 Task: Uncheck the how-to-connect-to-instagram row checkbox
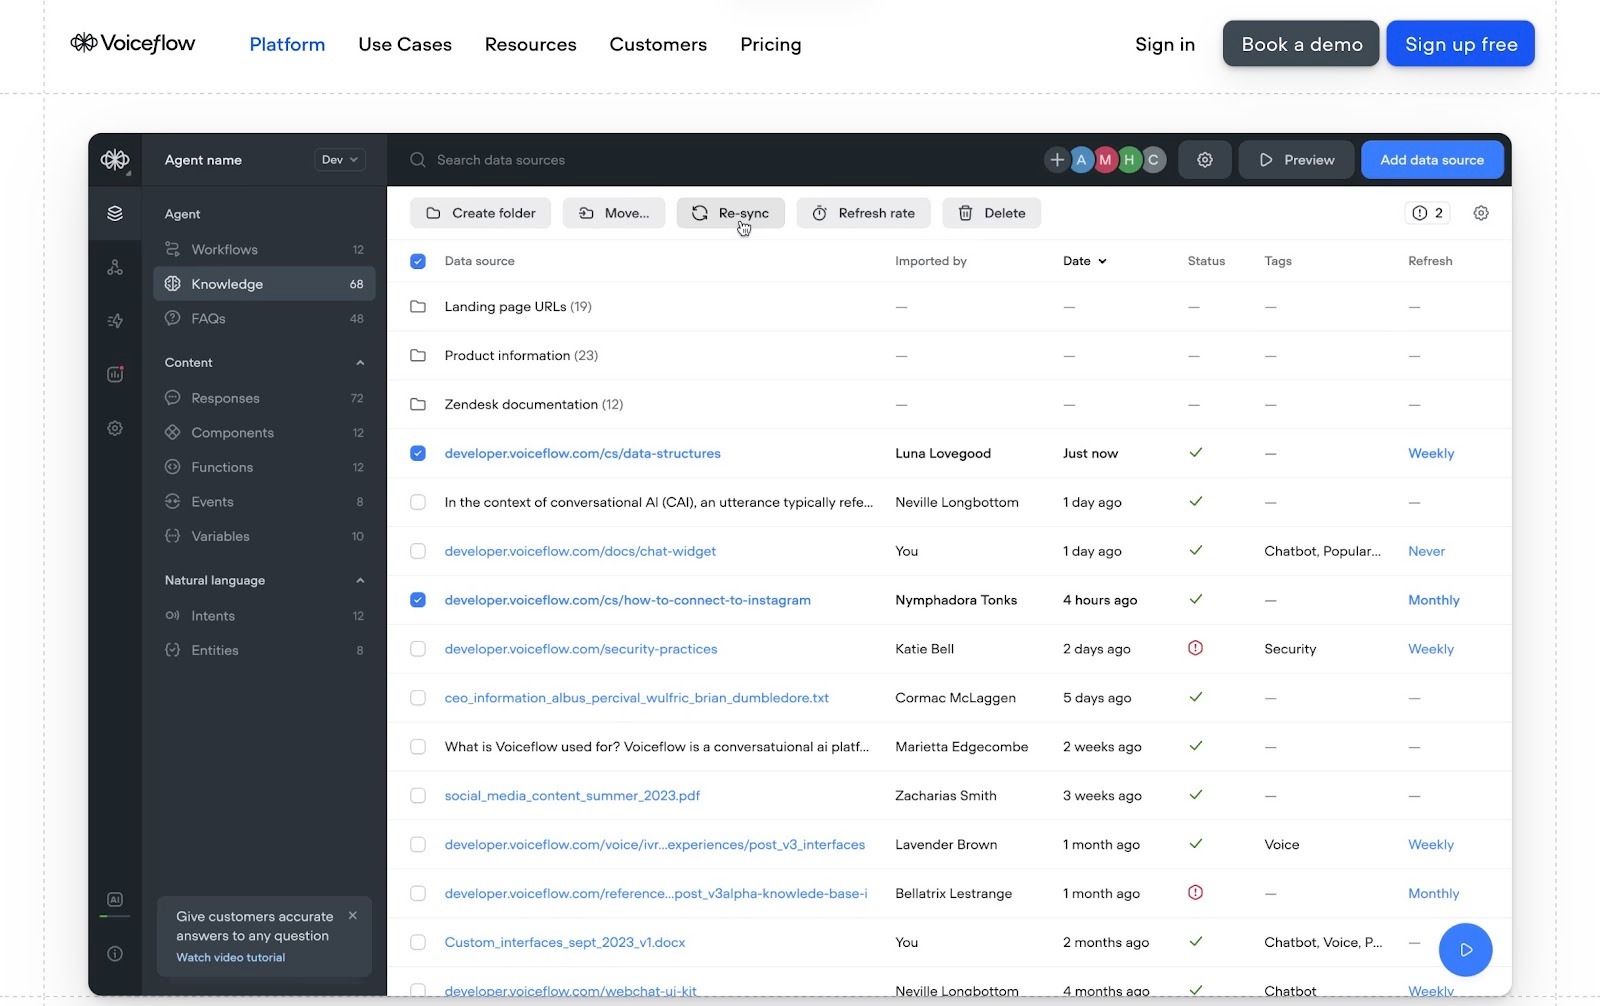tap(418, 600)
